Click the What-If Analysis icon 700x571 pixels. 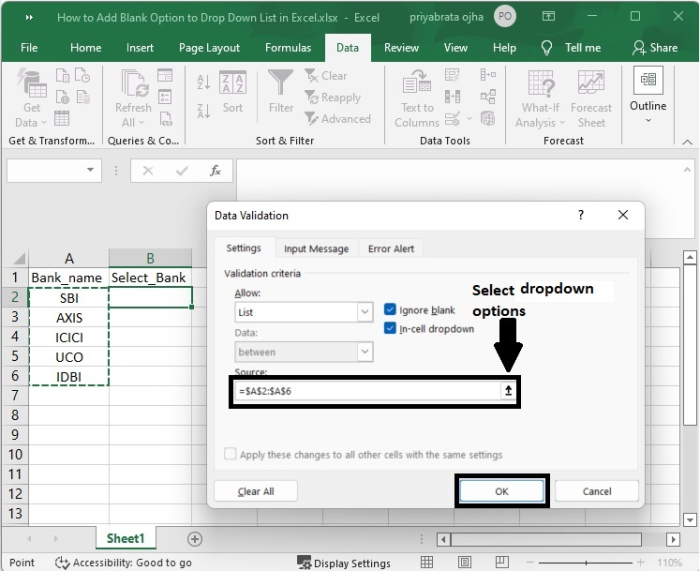541,97
